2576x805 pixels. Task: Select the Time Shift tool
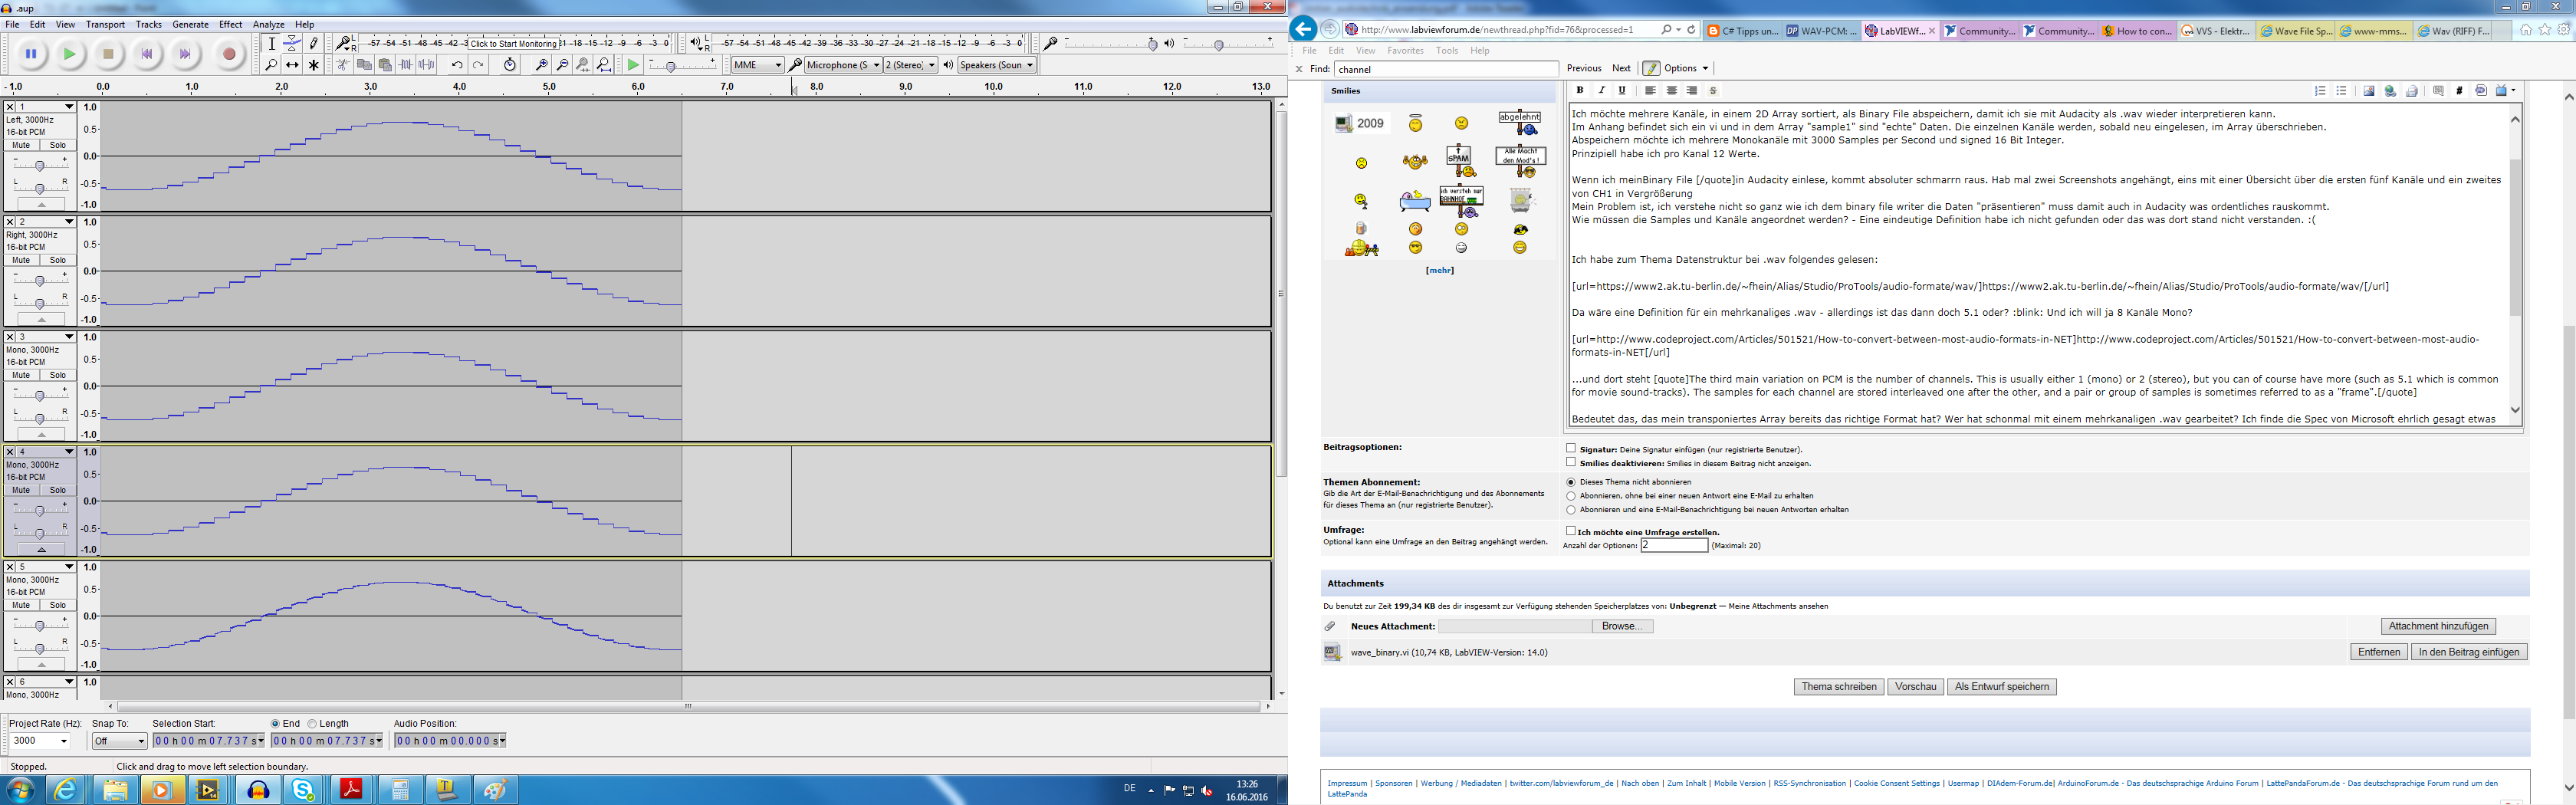[x=292, y=65]
